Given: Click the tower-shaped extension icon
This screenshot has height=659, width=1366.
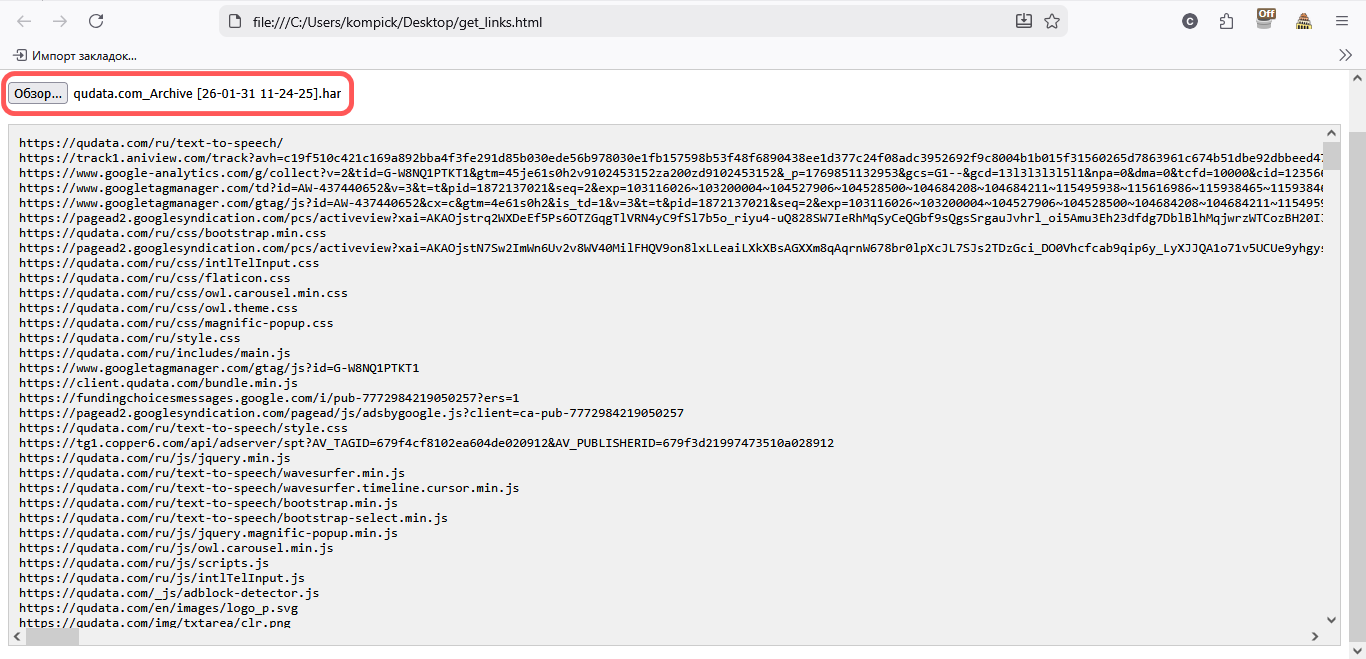Looking at the screenshot, I should (1301, 20).
